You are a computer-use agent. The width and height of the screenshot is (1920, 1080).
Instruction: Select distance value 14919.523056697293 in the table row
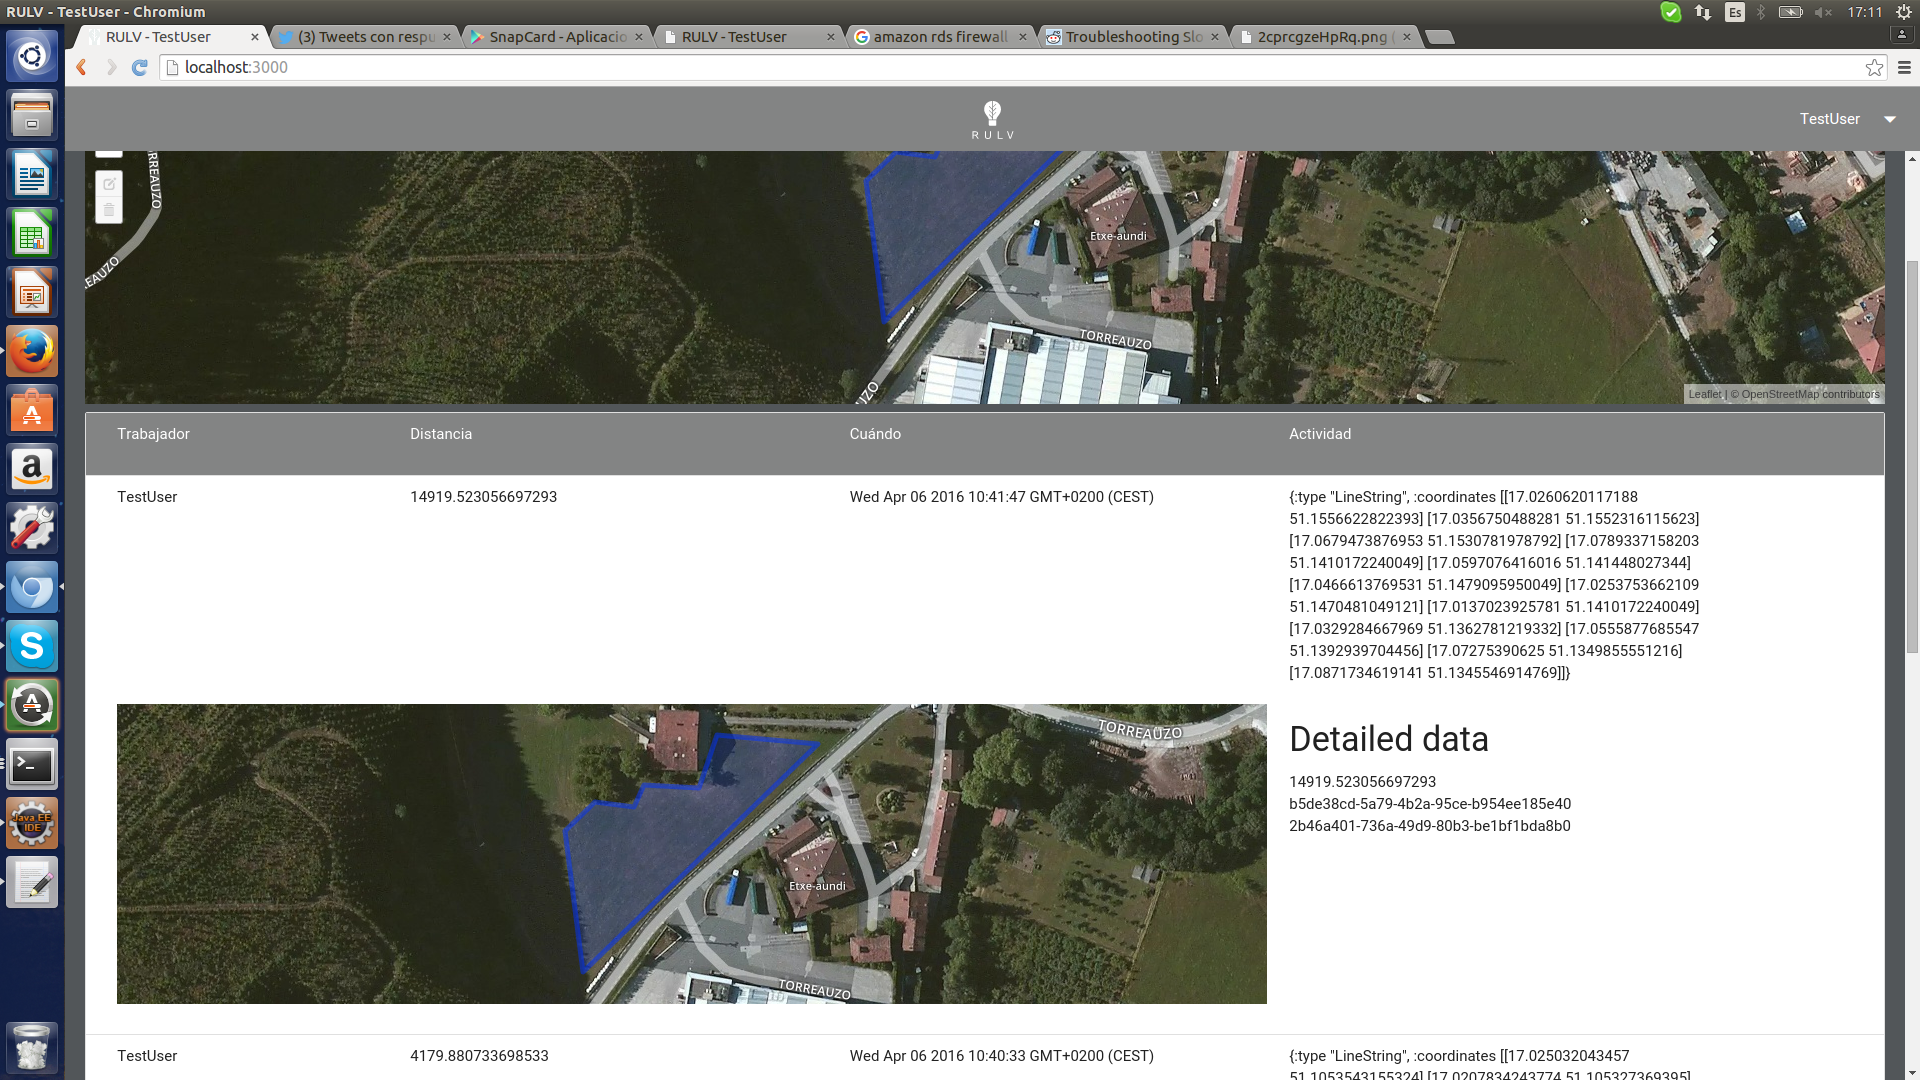point(483,497)
